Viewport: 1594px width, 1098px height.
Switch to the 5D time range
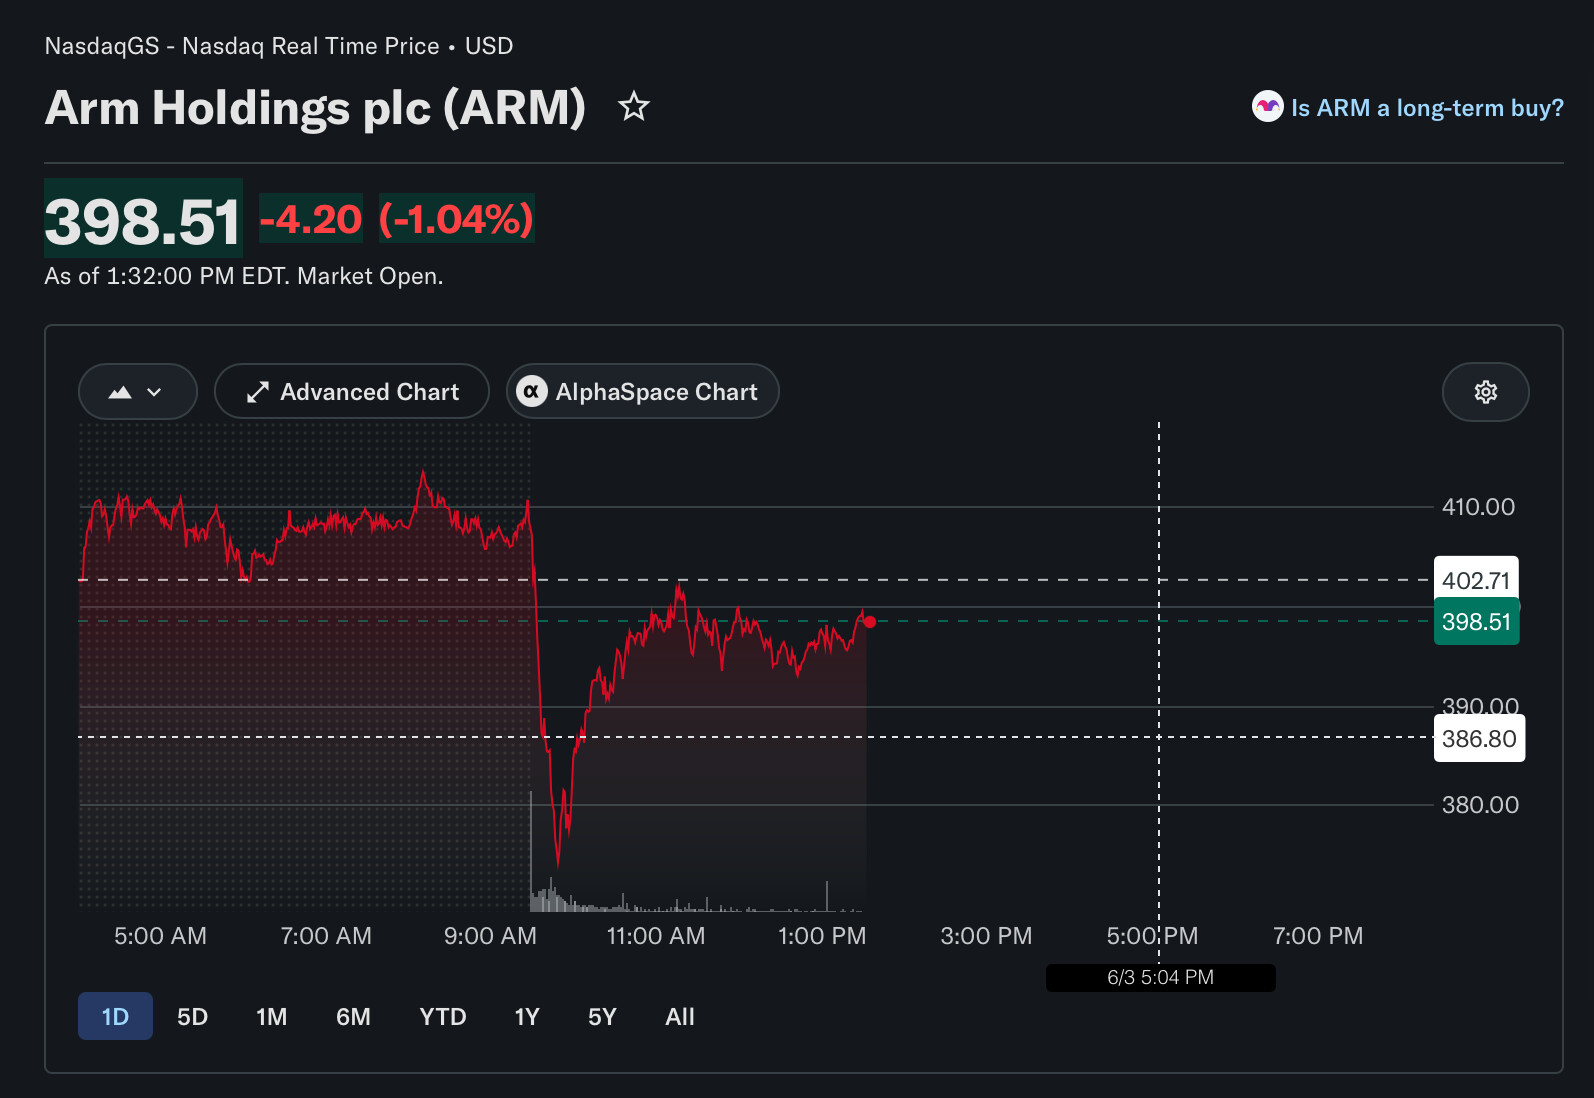192,1016
